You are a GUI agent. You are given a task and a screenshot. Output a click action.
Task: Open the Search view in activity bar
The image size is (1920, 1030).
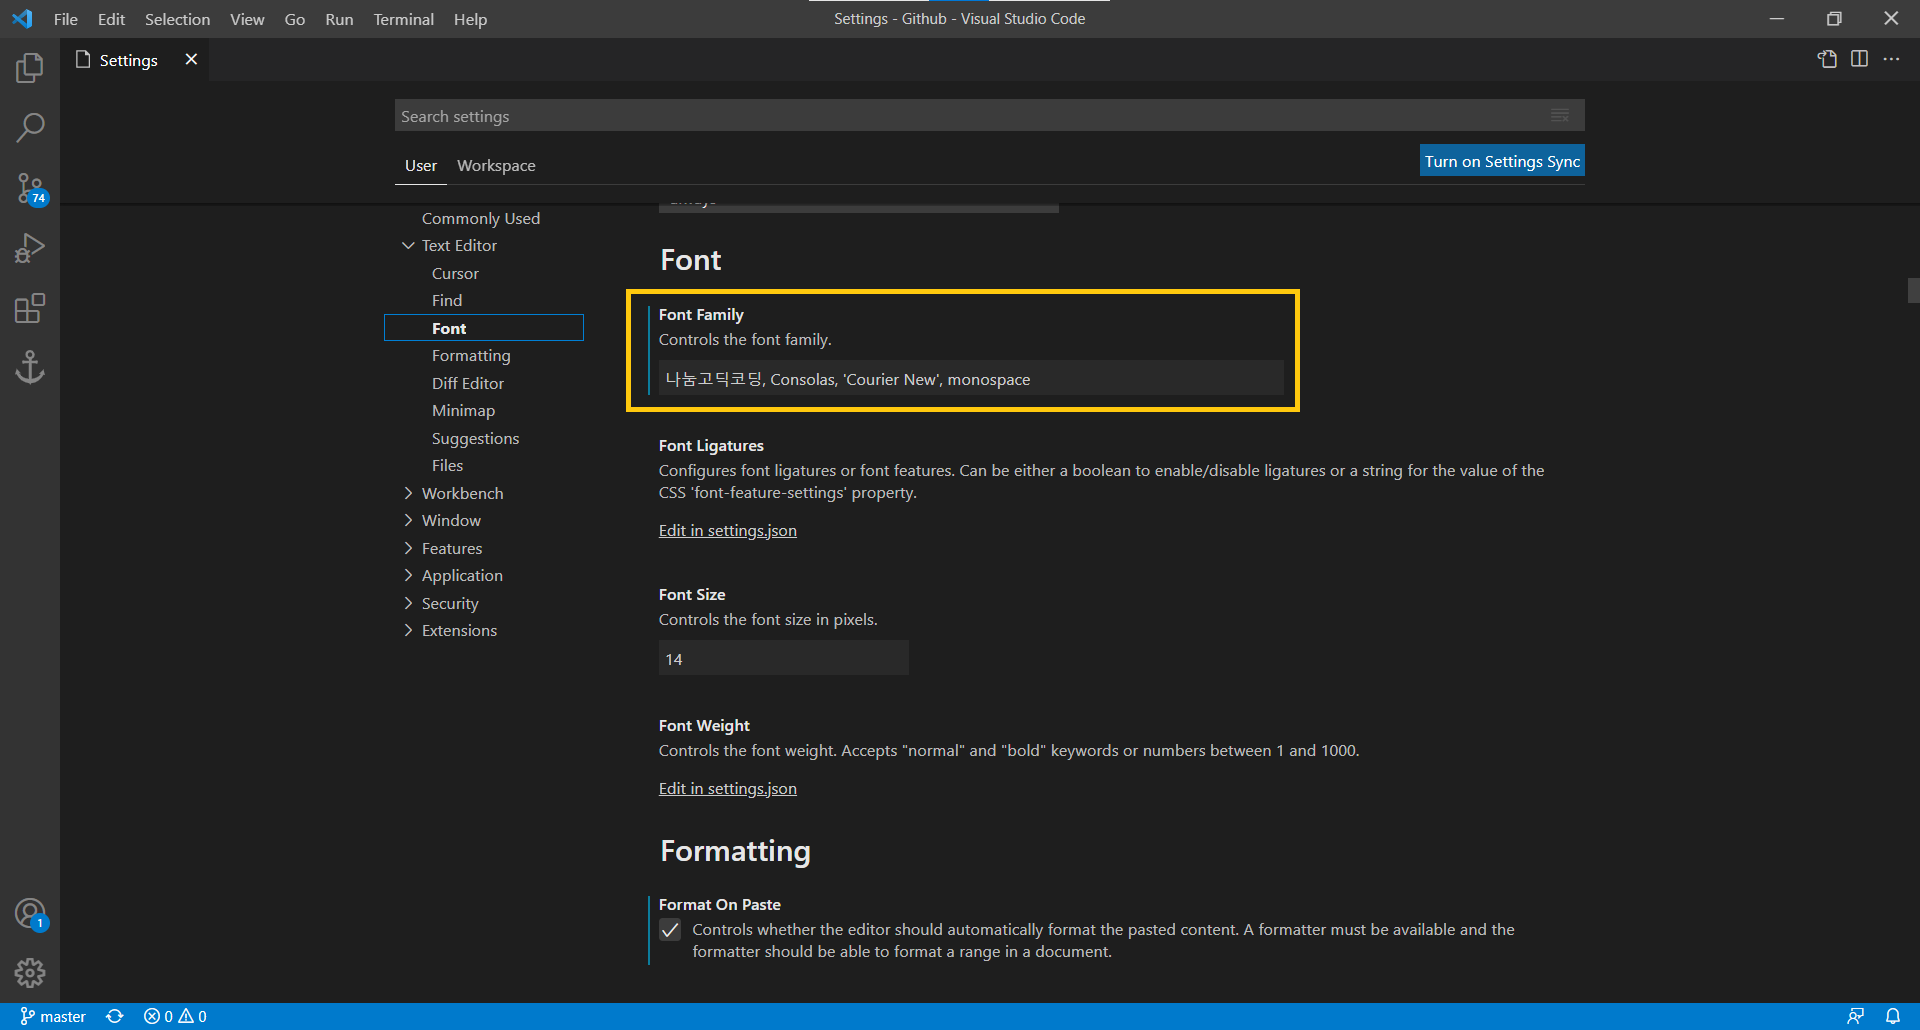[30, 128]
